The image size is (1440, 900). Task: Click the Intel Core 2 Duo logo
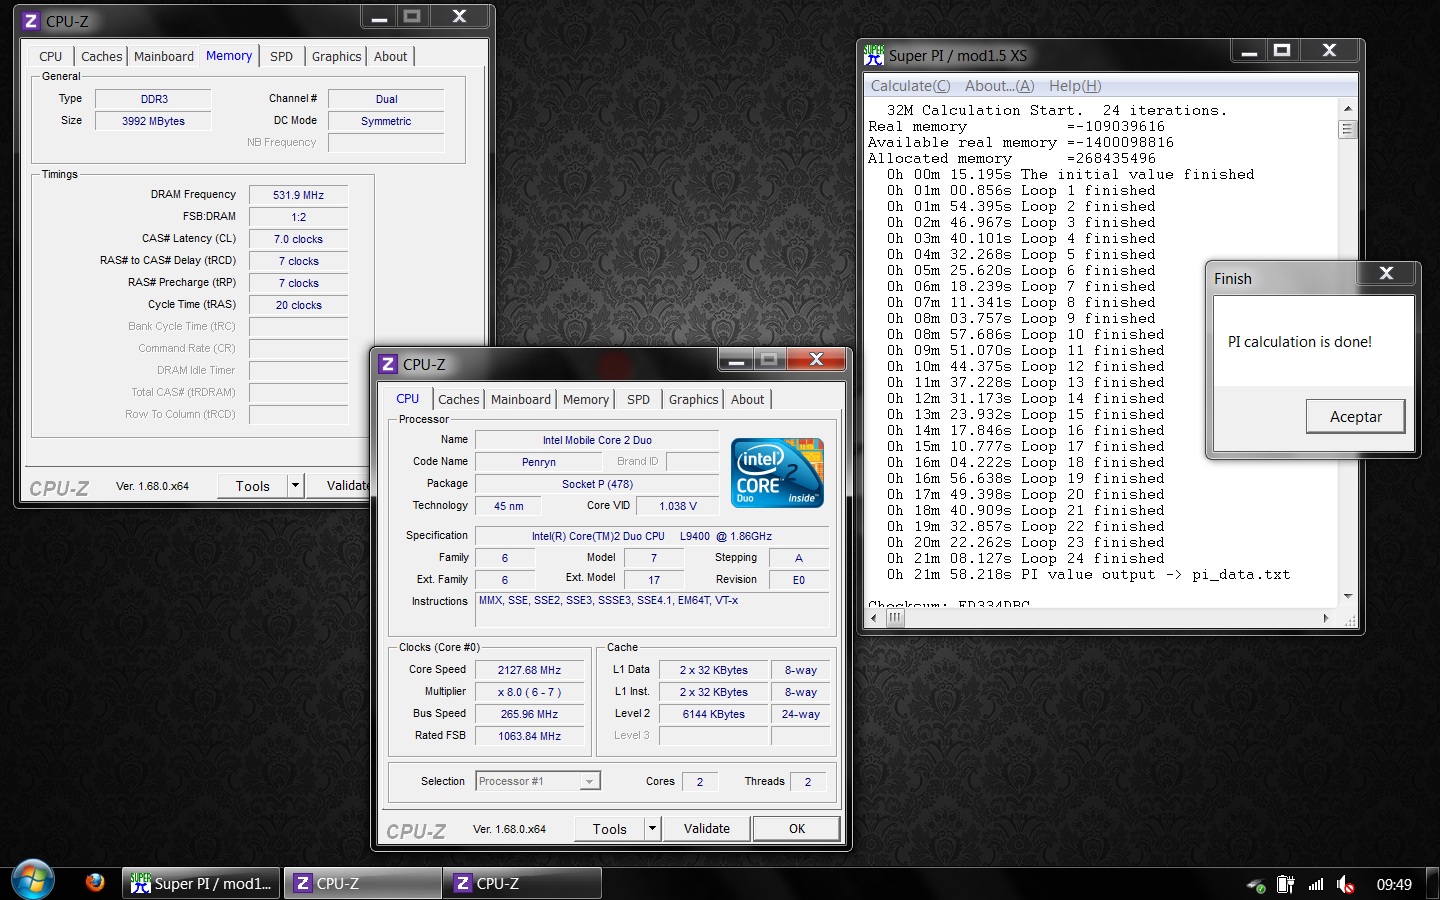click(x=777, y=472)
